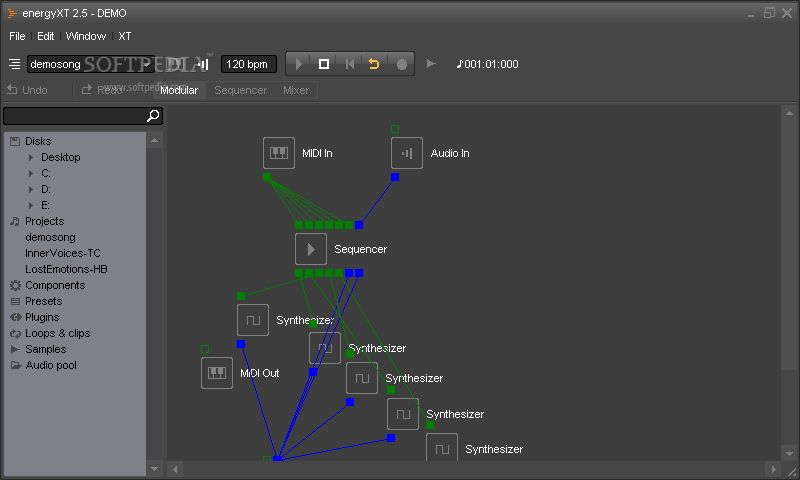Select Components with the gear icon

55,285
